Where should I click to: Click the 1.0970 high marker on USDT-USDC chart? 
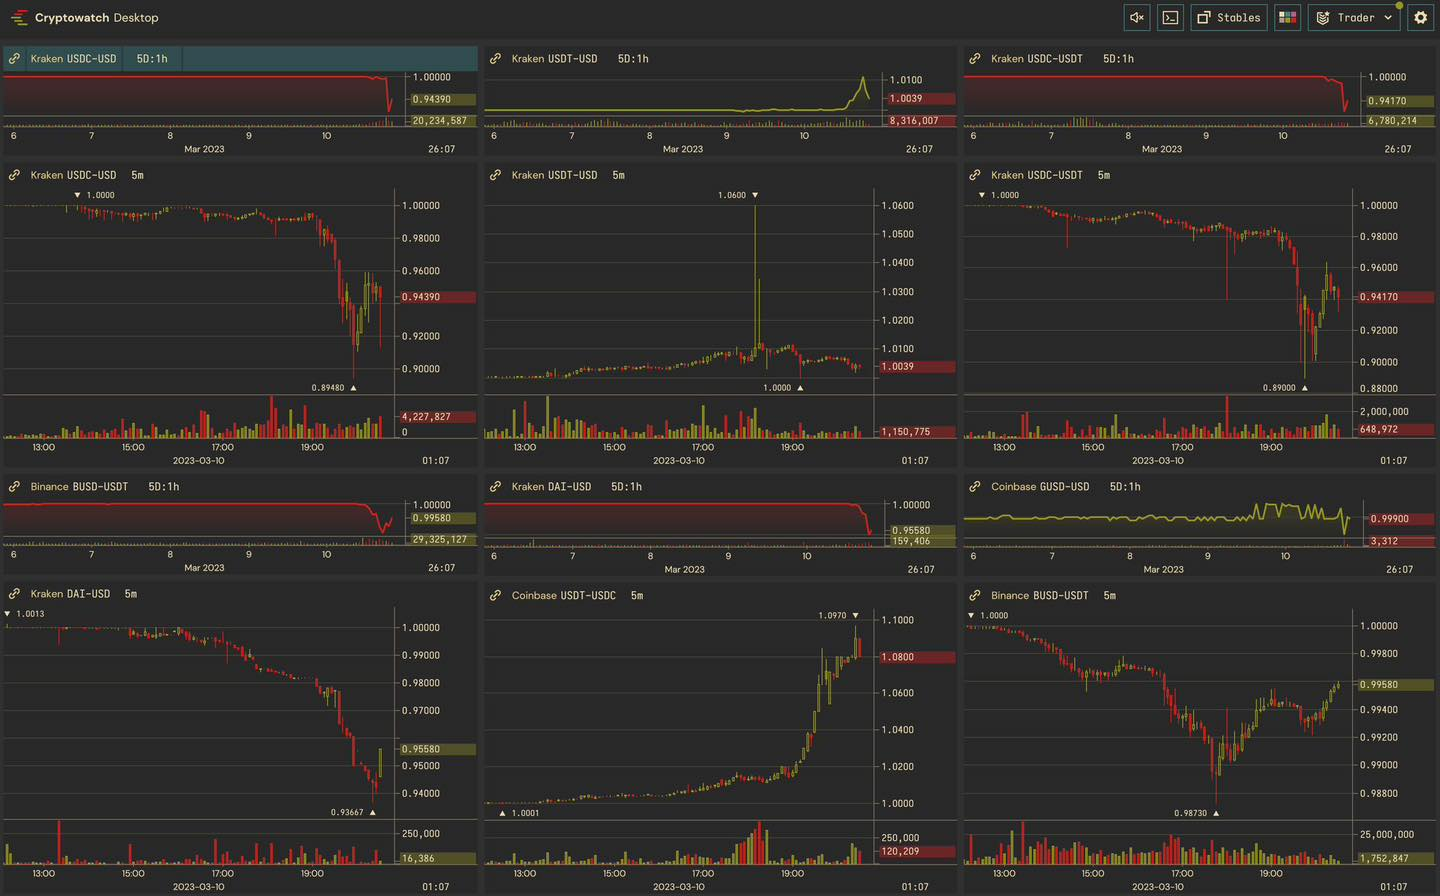click(x=838, y=616)
